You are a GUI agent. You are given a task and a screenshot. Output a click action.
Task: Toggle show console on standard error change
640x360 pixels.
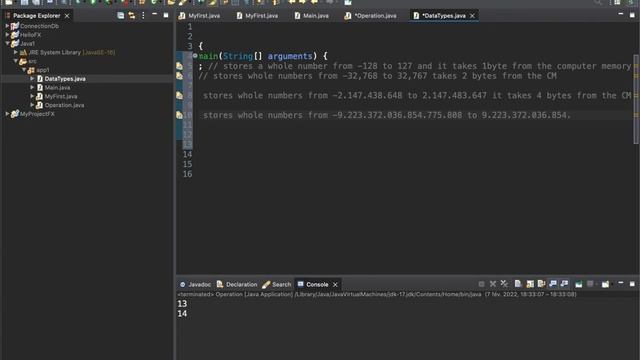coord(564,284)
